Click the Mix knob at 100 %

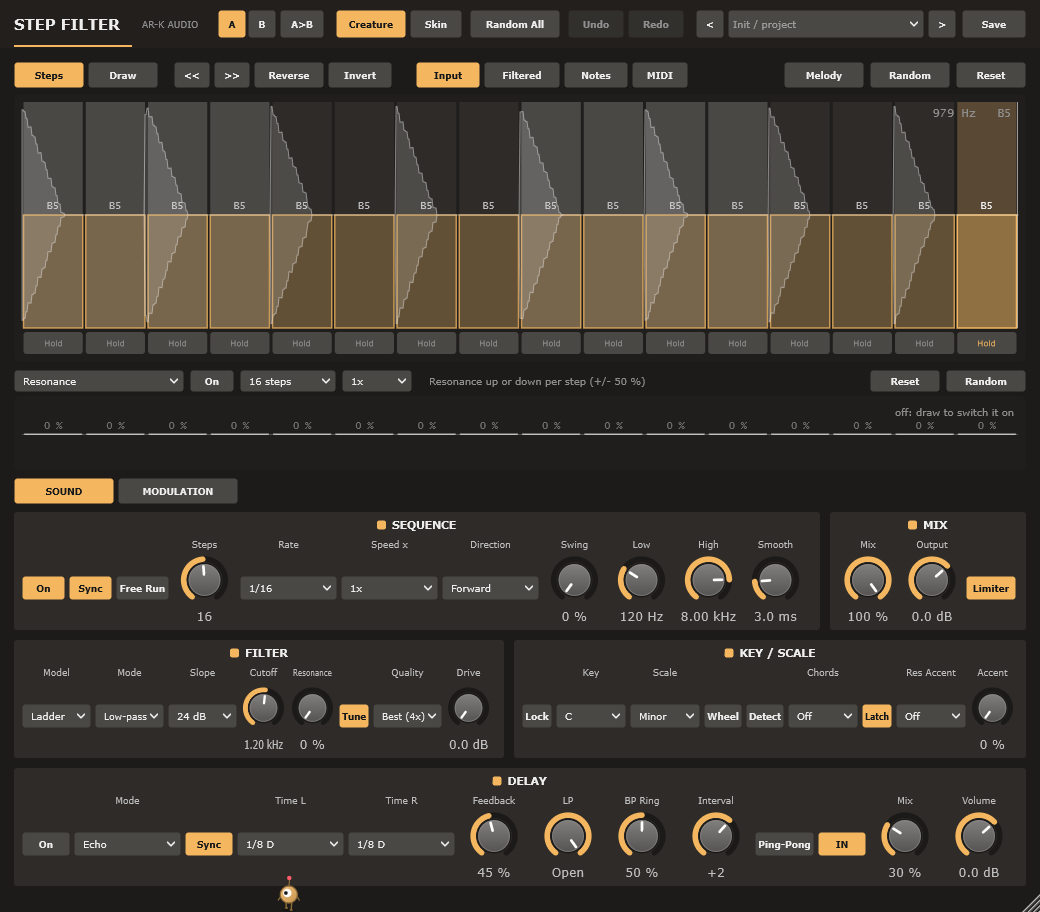(x=868, y=580)
